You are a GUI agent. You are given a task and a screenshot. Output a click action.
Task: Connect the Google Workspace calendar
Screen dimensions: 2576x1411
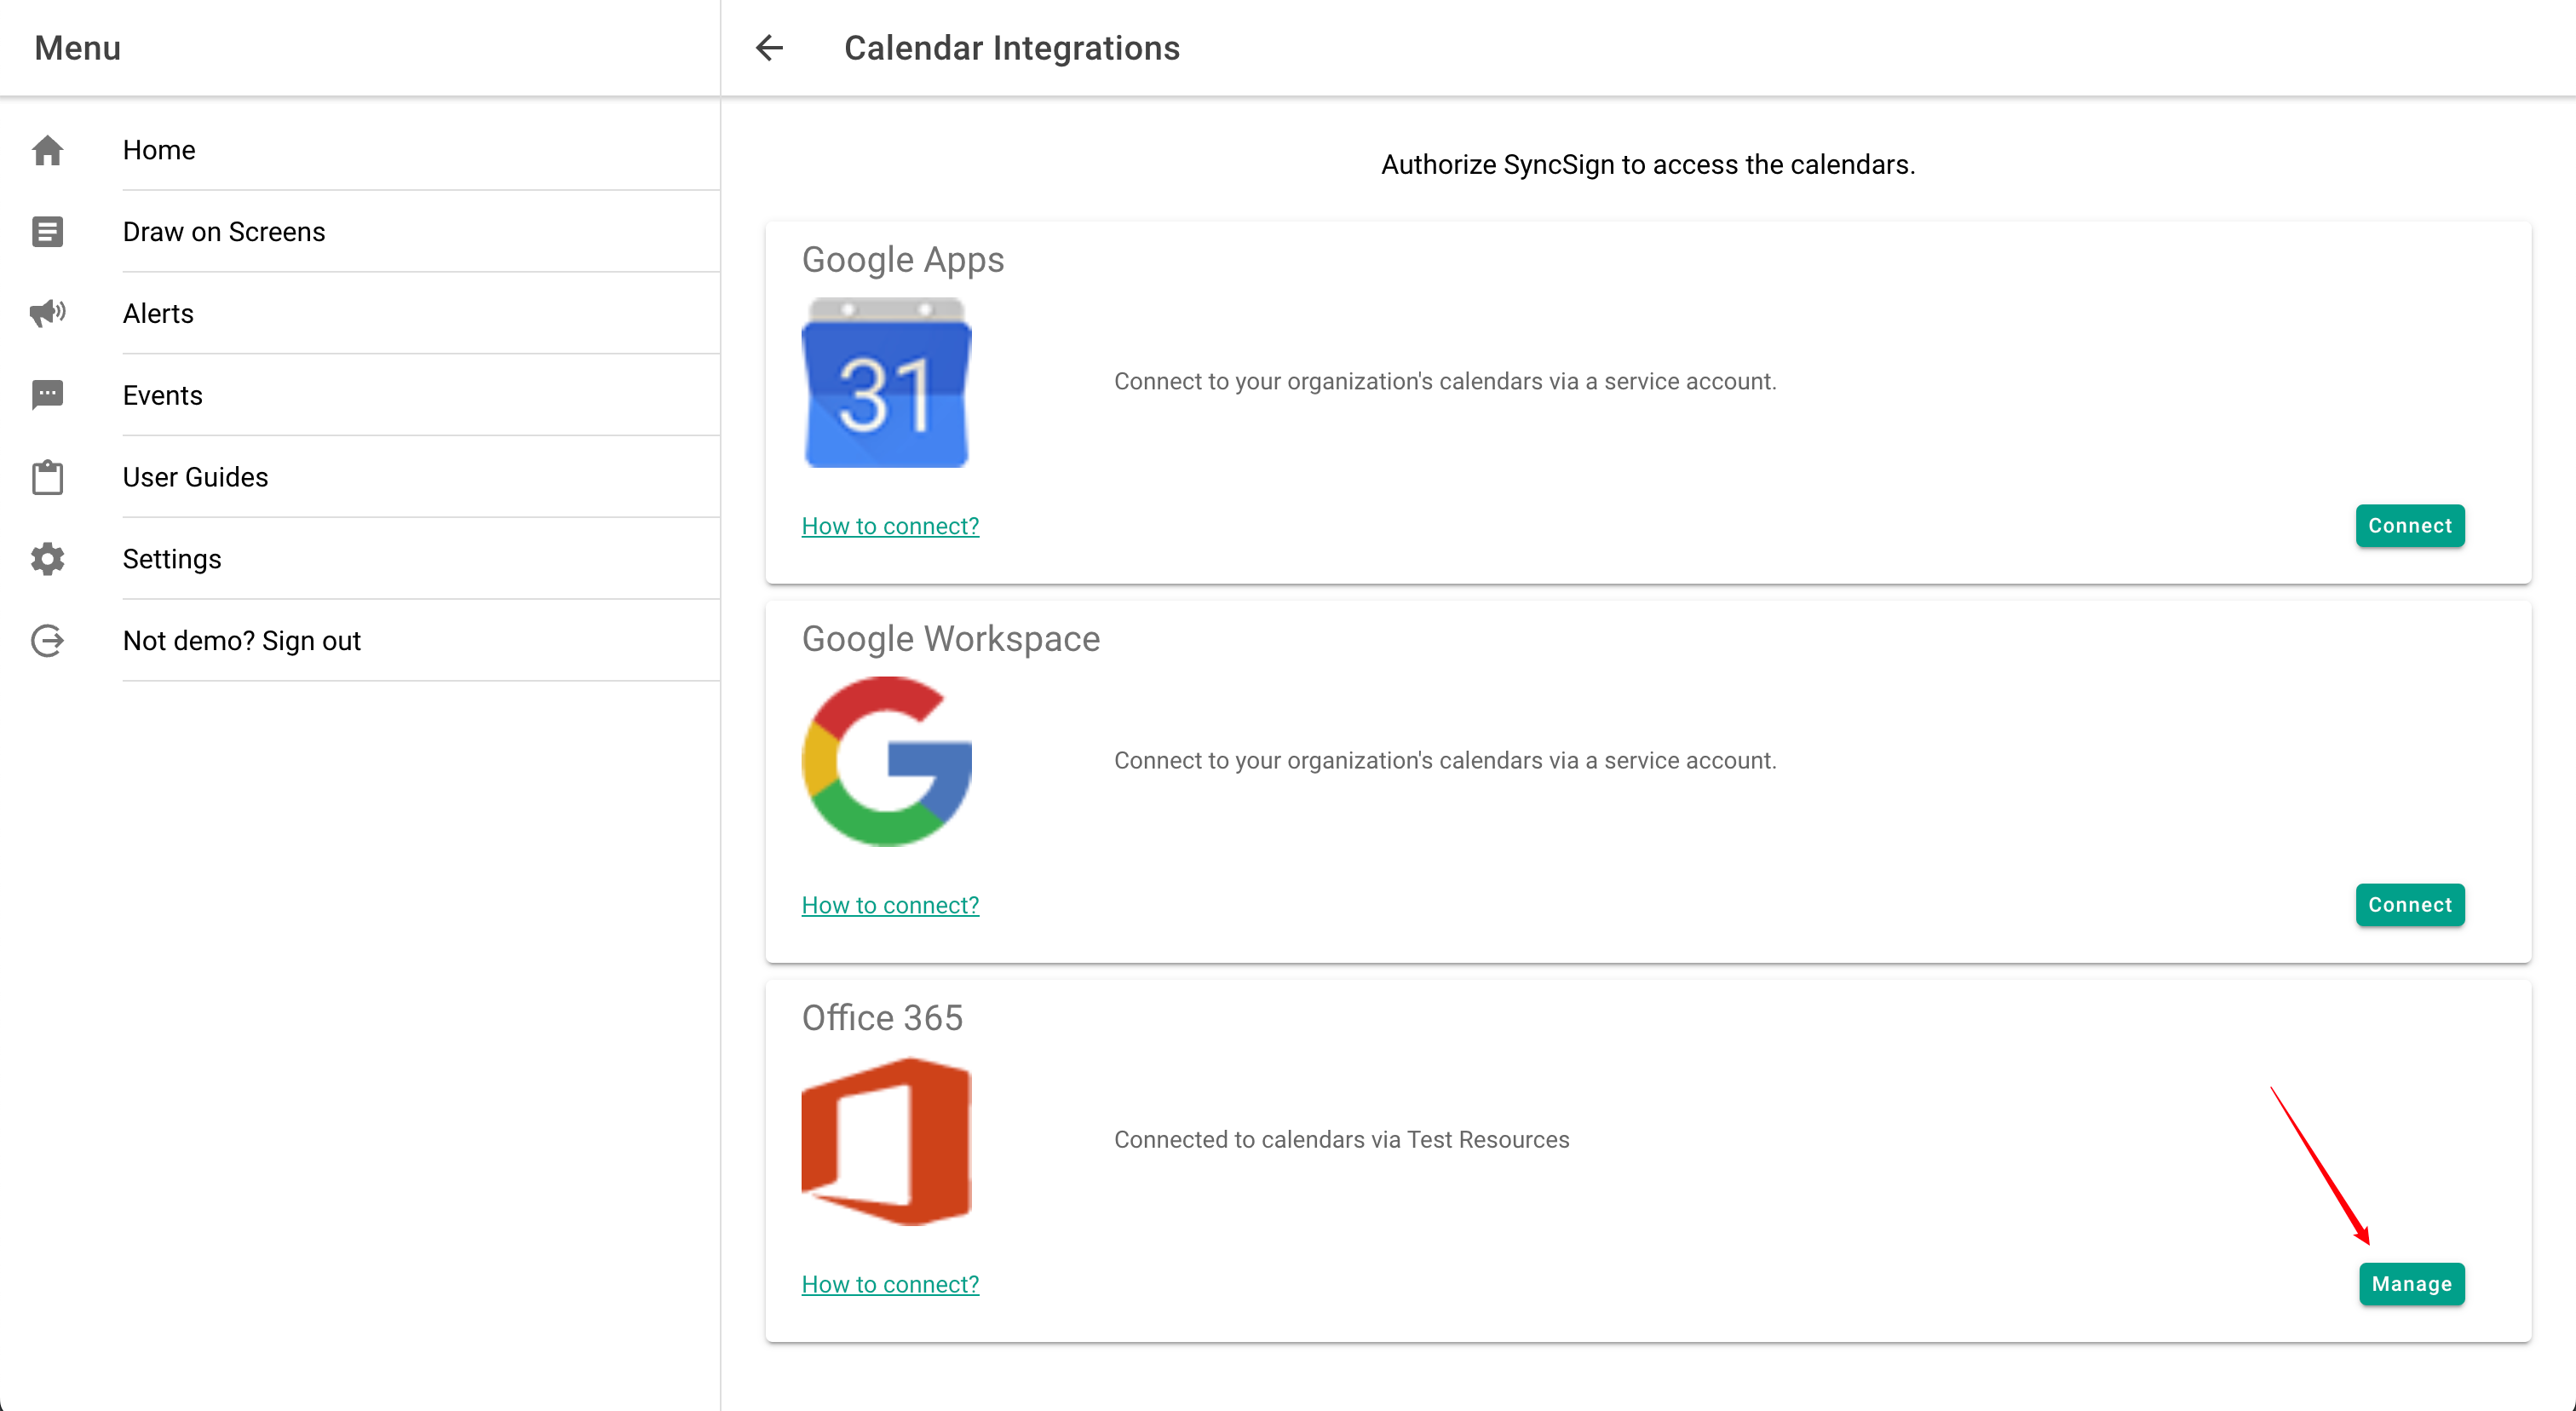tap(2410, 905)
